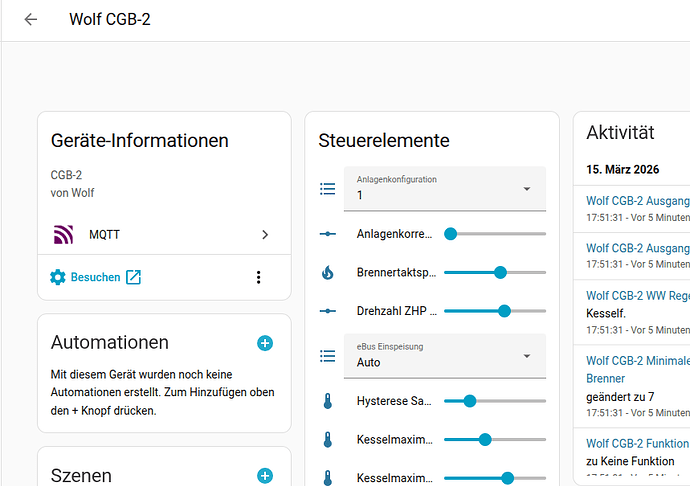The height and width of the screenshot is (486, 690).
Task: Click the Brennertaktsperre slider
Action: pyautogui.click(x=495, y=272)
